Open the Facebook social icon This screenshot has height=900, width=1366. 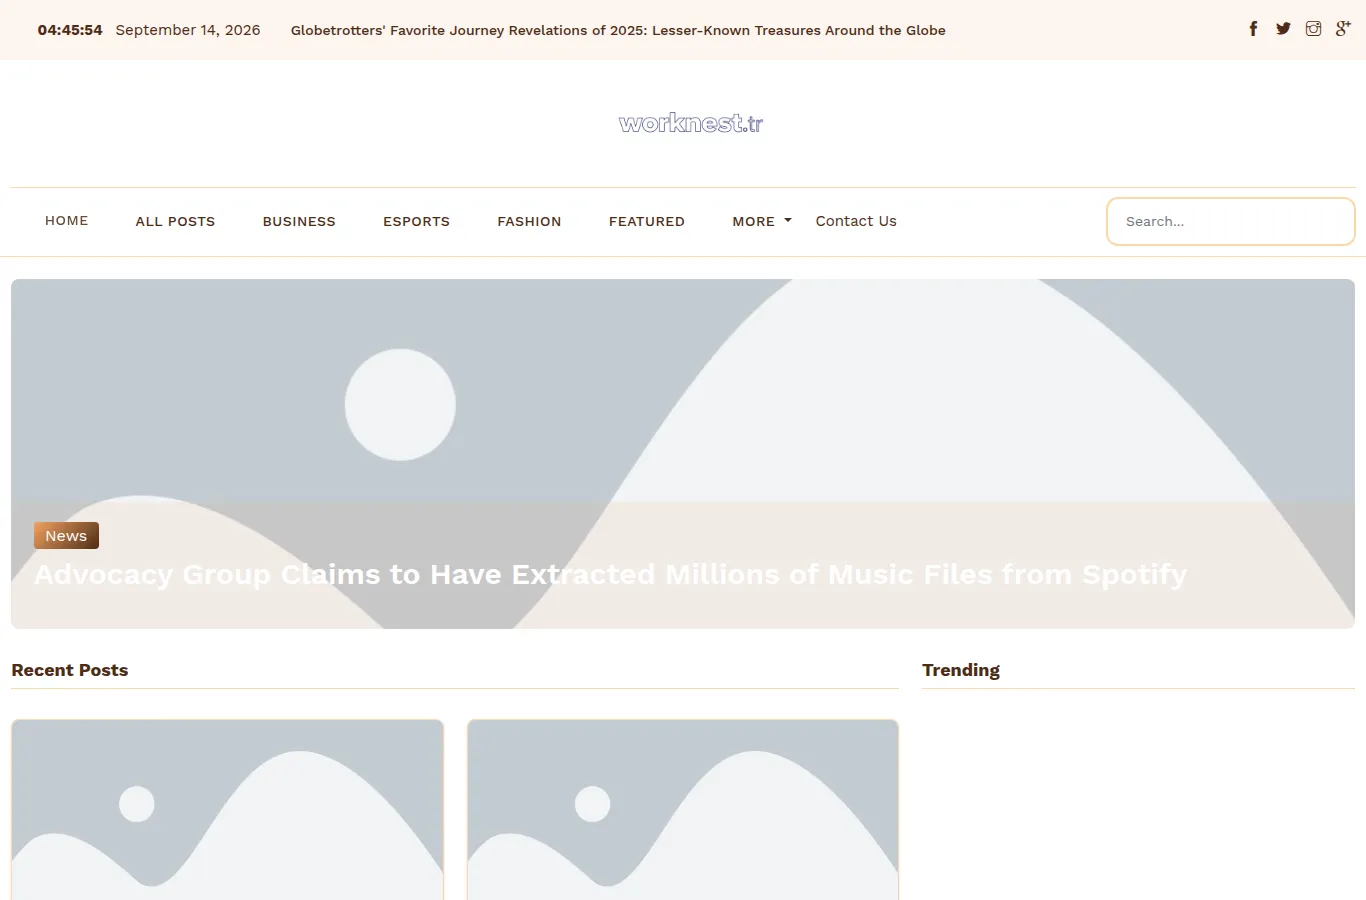coord(1253,29)
